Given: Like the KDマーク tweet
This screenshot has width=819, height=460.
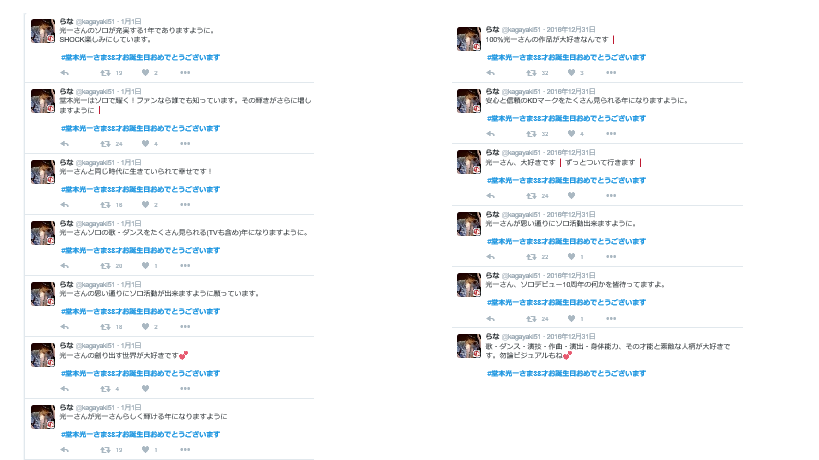Looking at the screenshot, I should [571, 134].
